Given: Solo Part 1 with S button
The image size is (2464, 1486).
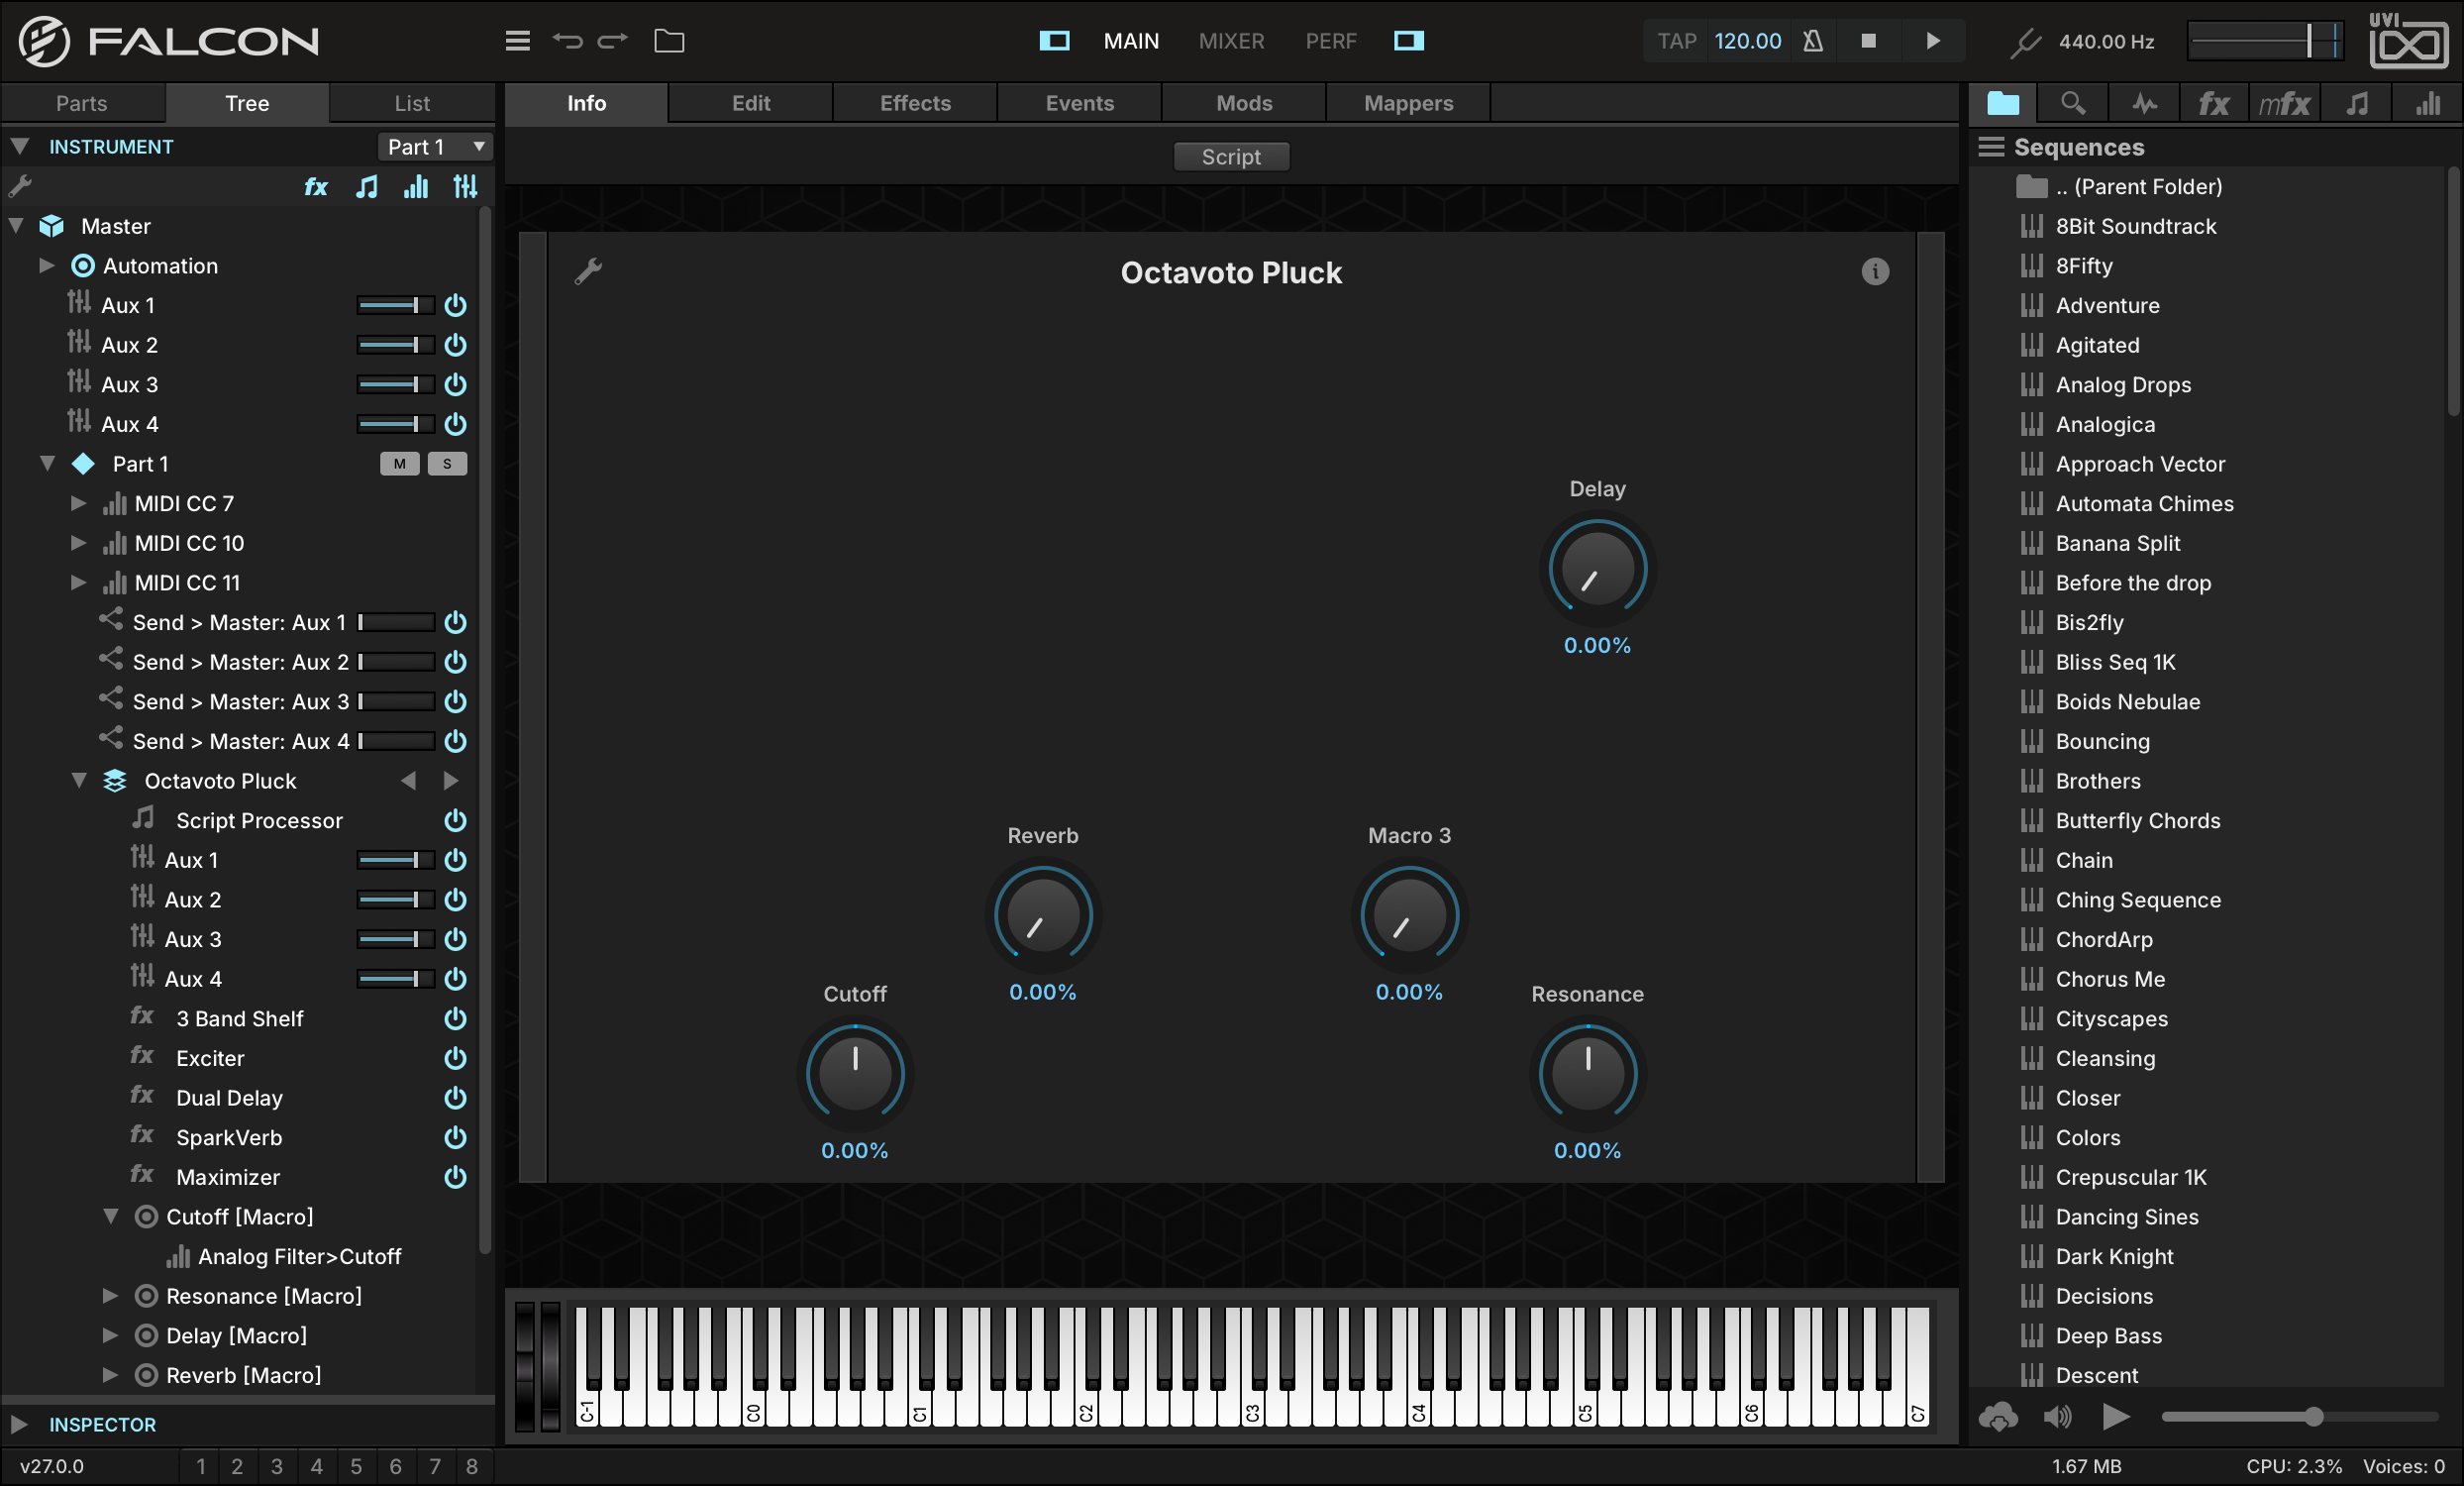Looking at the screenshot, I should click(x=447, y=464).
